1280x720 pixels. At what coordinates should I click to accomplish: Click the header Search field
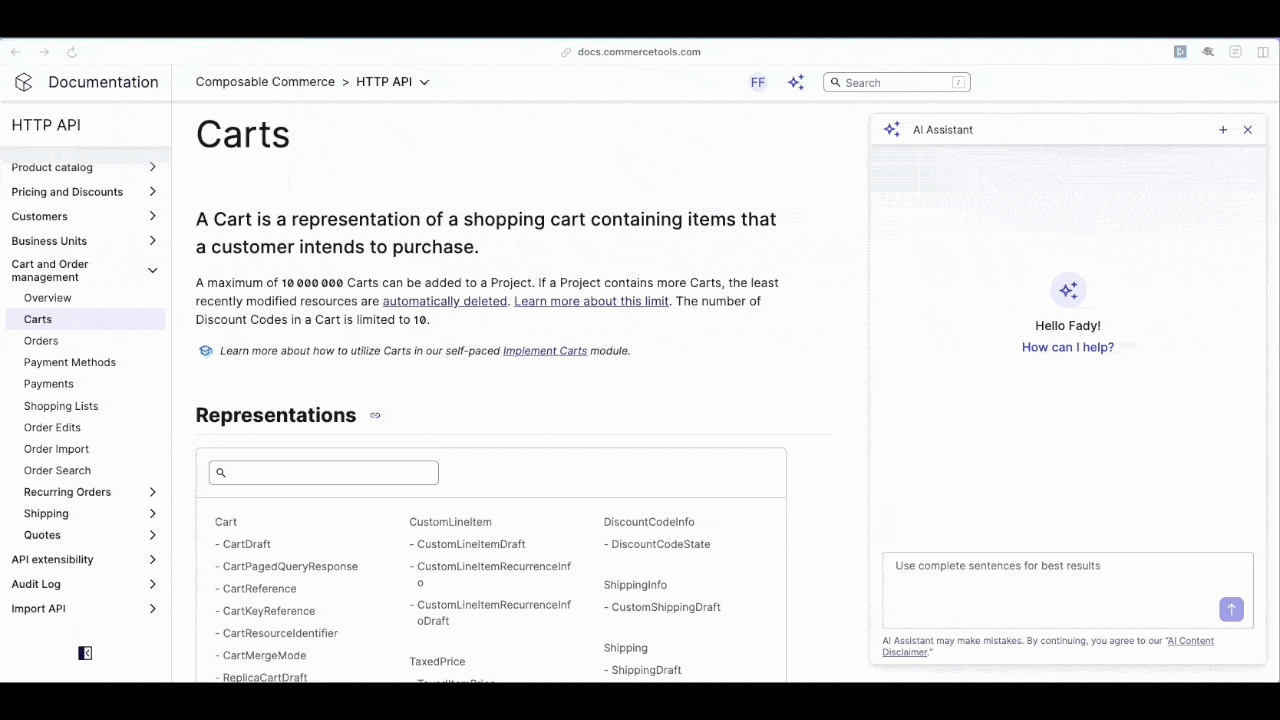(897, 83)
